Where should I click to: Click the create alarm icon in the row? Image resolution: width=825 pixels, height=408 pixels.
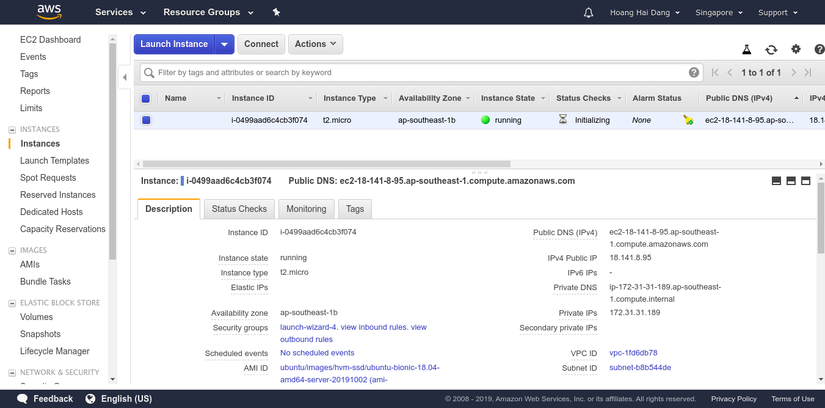click(x=688, y=120)
